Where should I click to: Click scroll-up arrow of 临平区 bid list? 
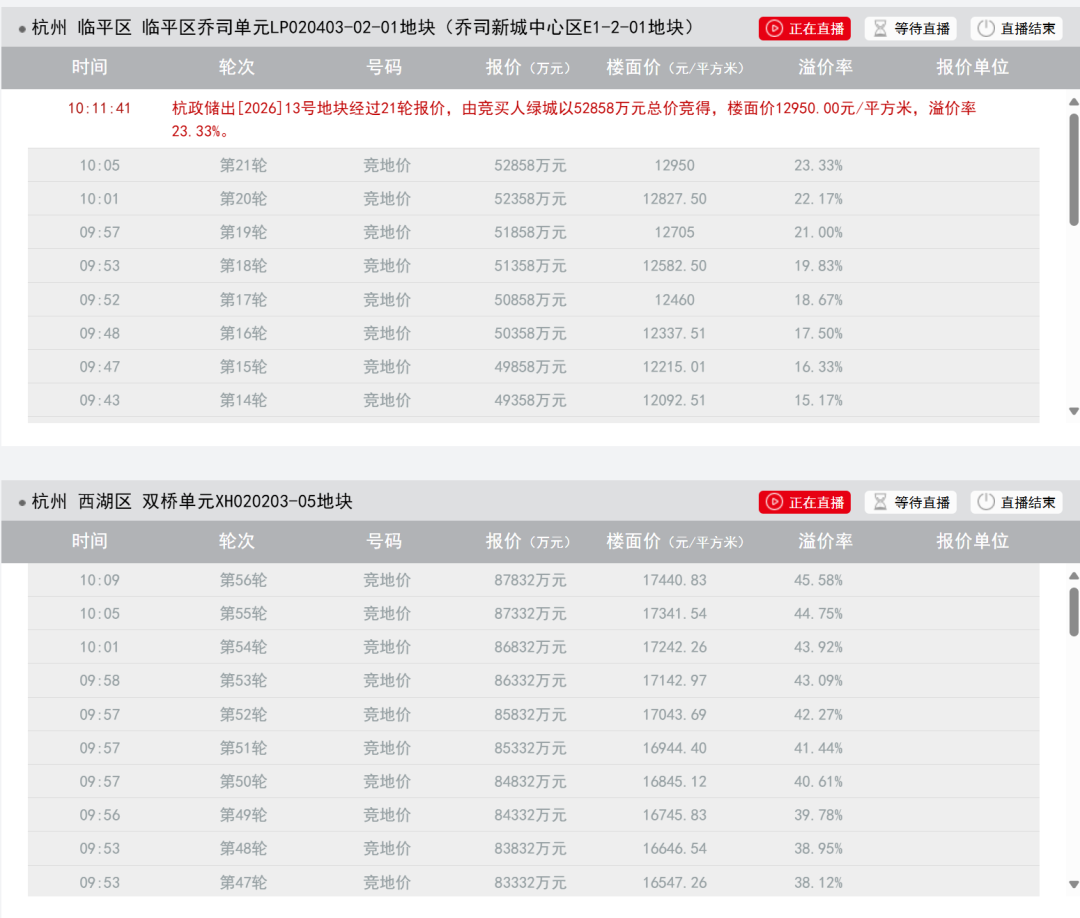(1073, 102)
